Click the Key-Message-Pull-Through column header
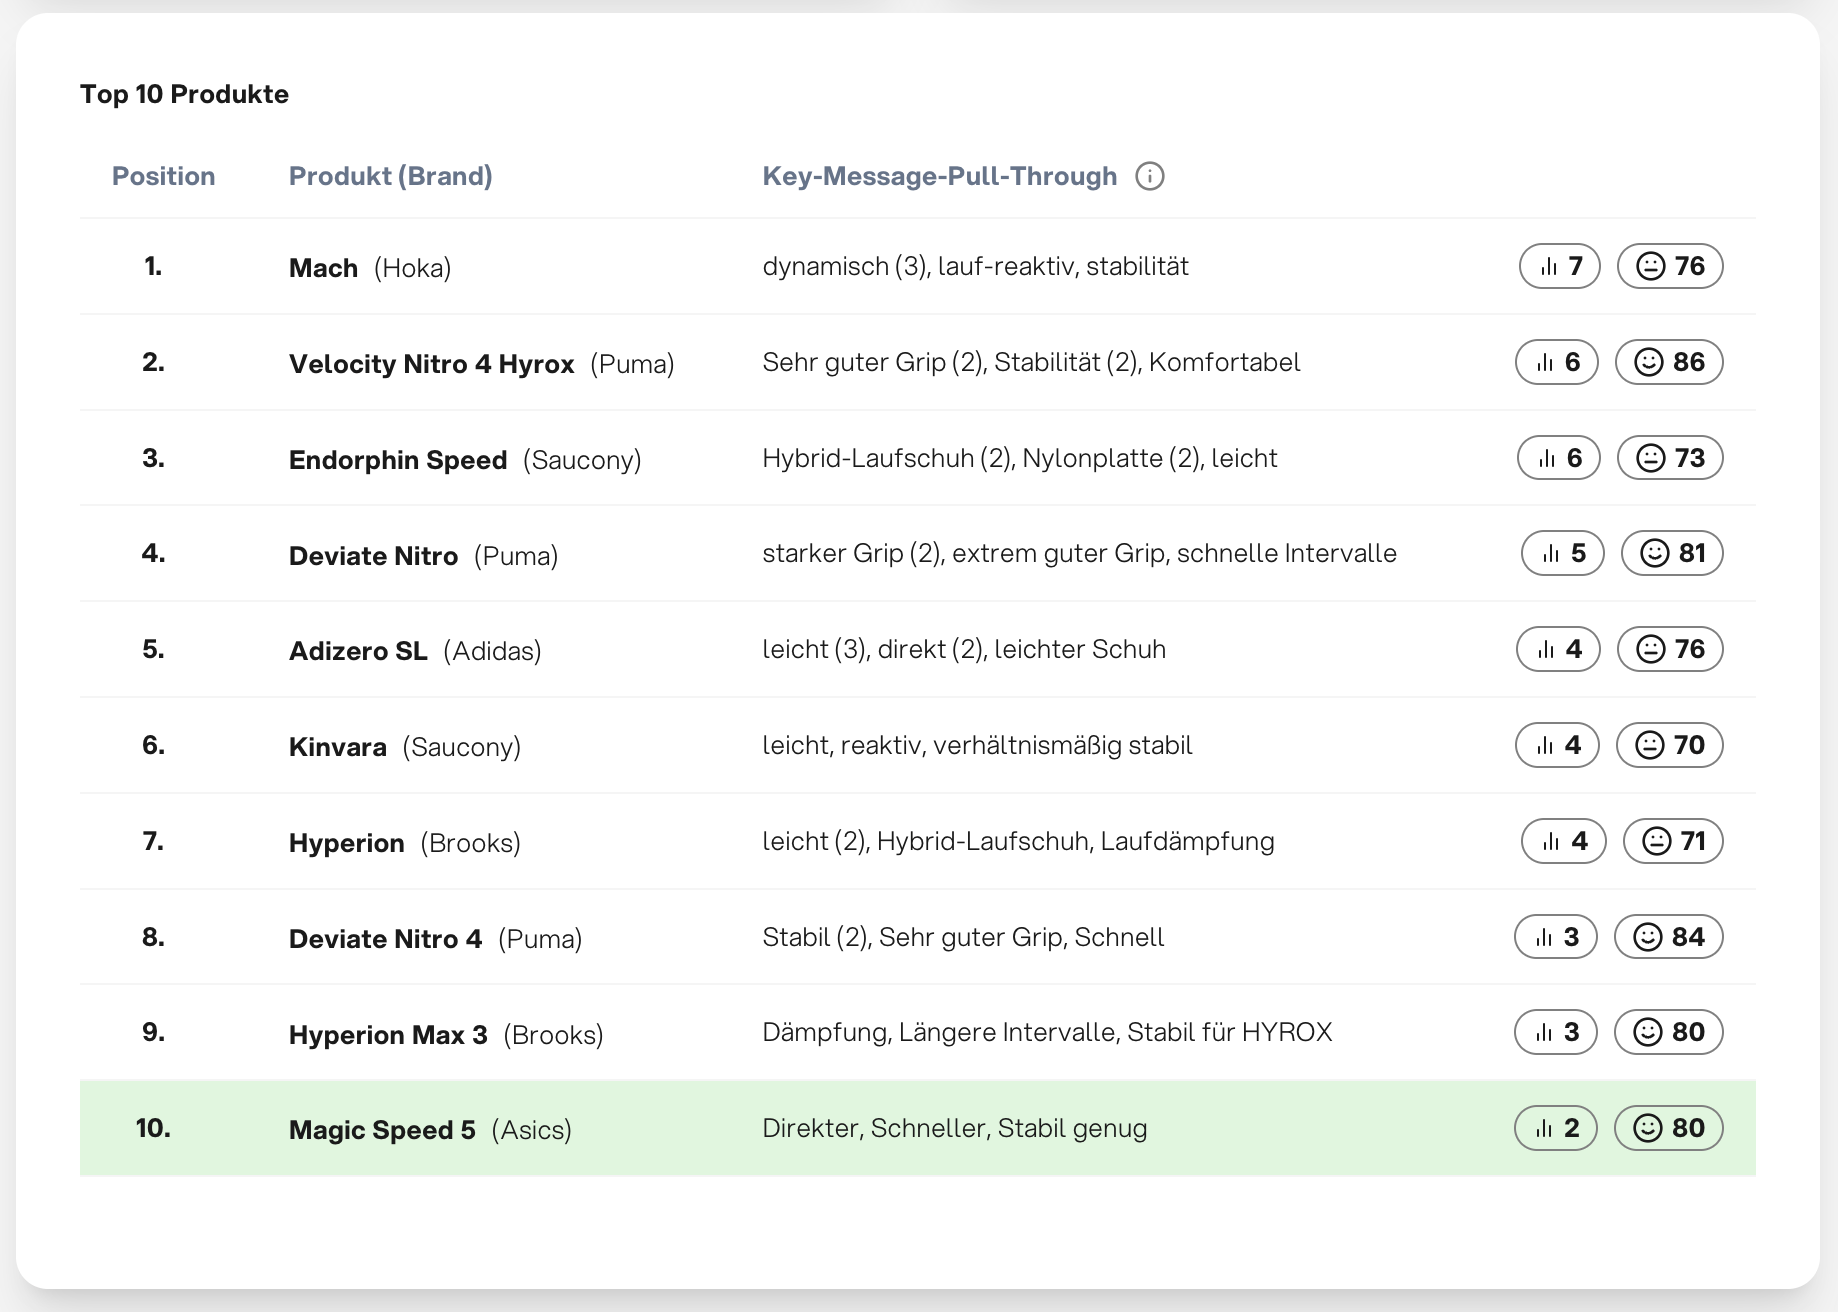1838x1312 pixels. [x=940, y=176]
